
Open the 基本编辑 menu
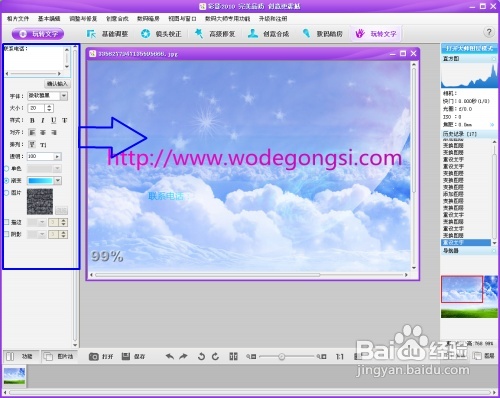click(49, 19)
